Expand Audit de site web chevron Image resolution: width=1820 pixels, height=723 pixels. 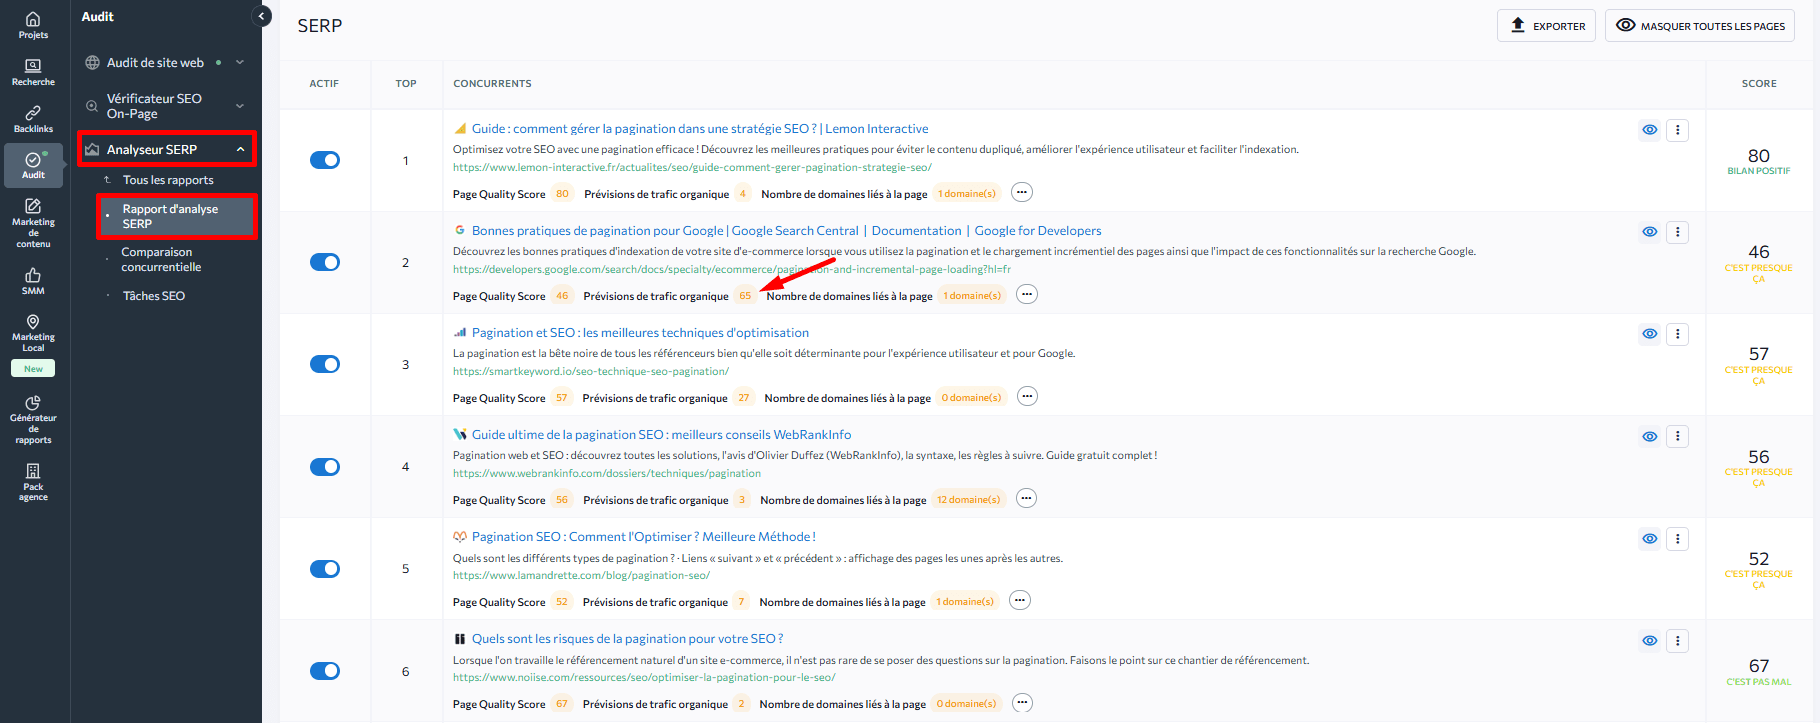[240, 62]
